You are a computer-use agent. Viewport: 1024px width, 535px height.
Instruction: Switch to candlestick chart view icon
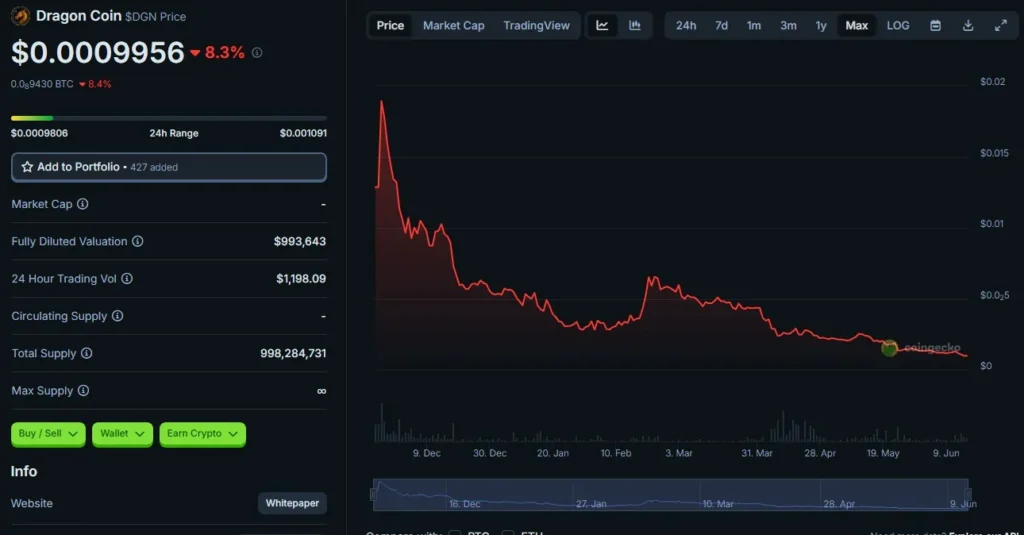pyautogui.click(x=635, y=25)
